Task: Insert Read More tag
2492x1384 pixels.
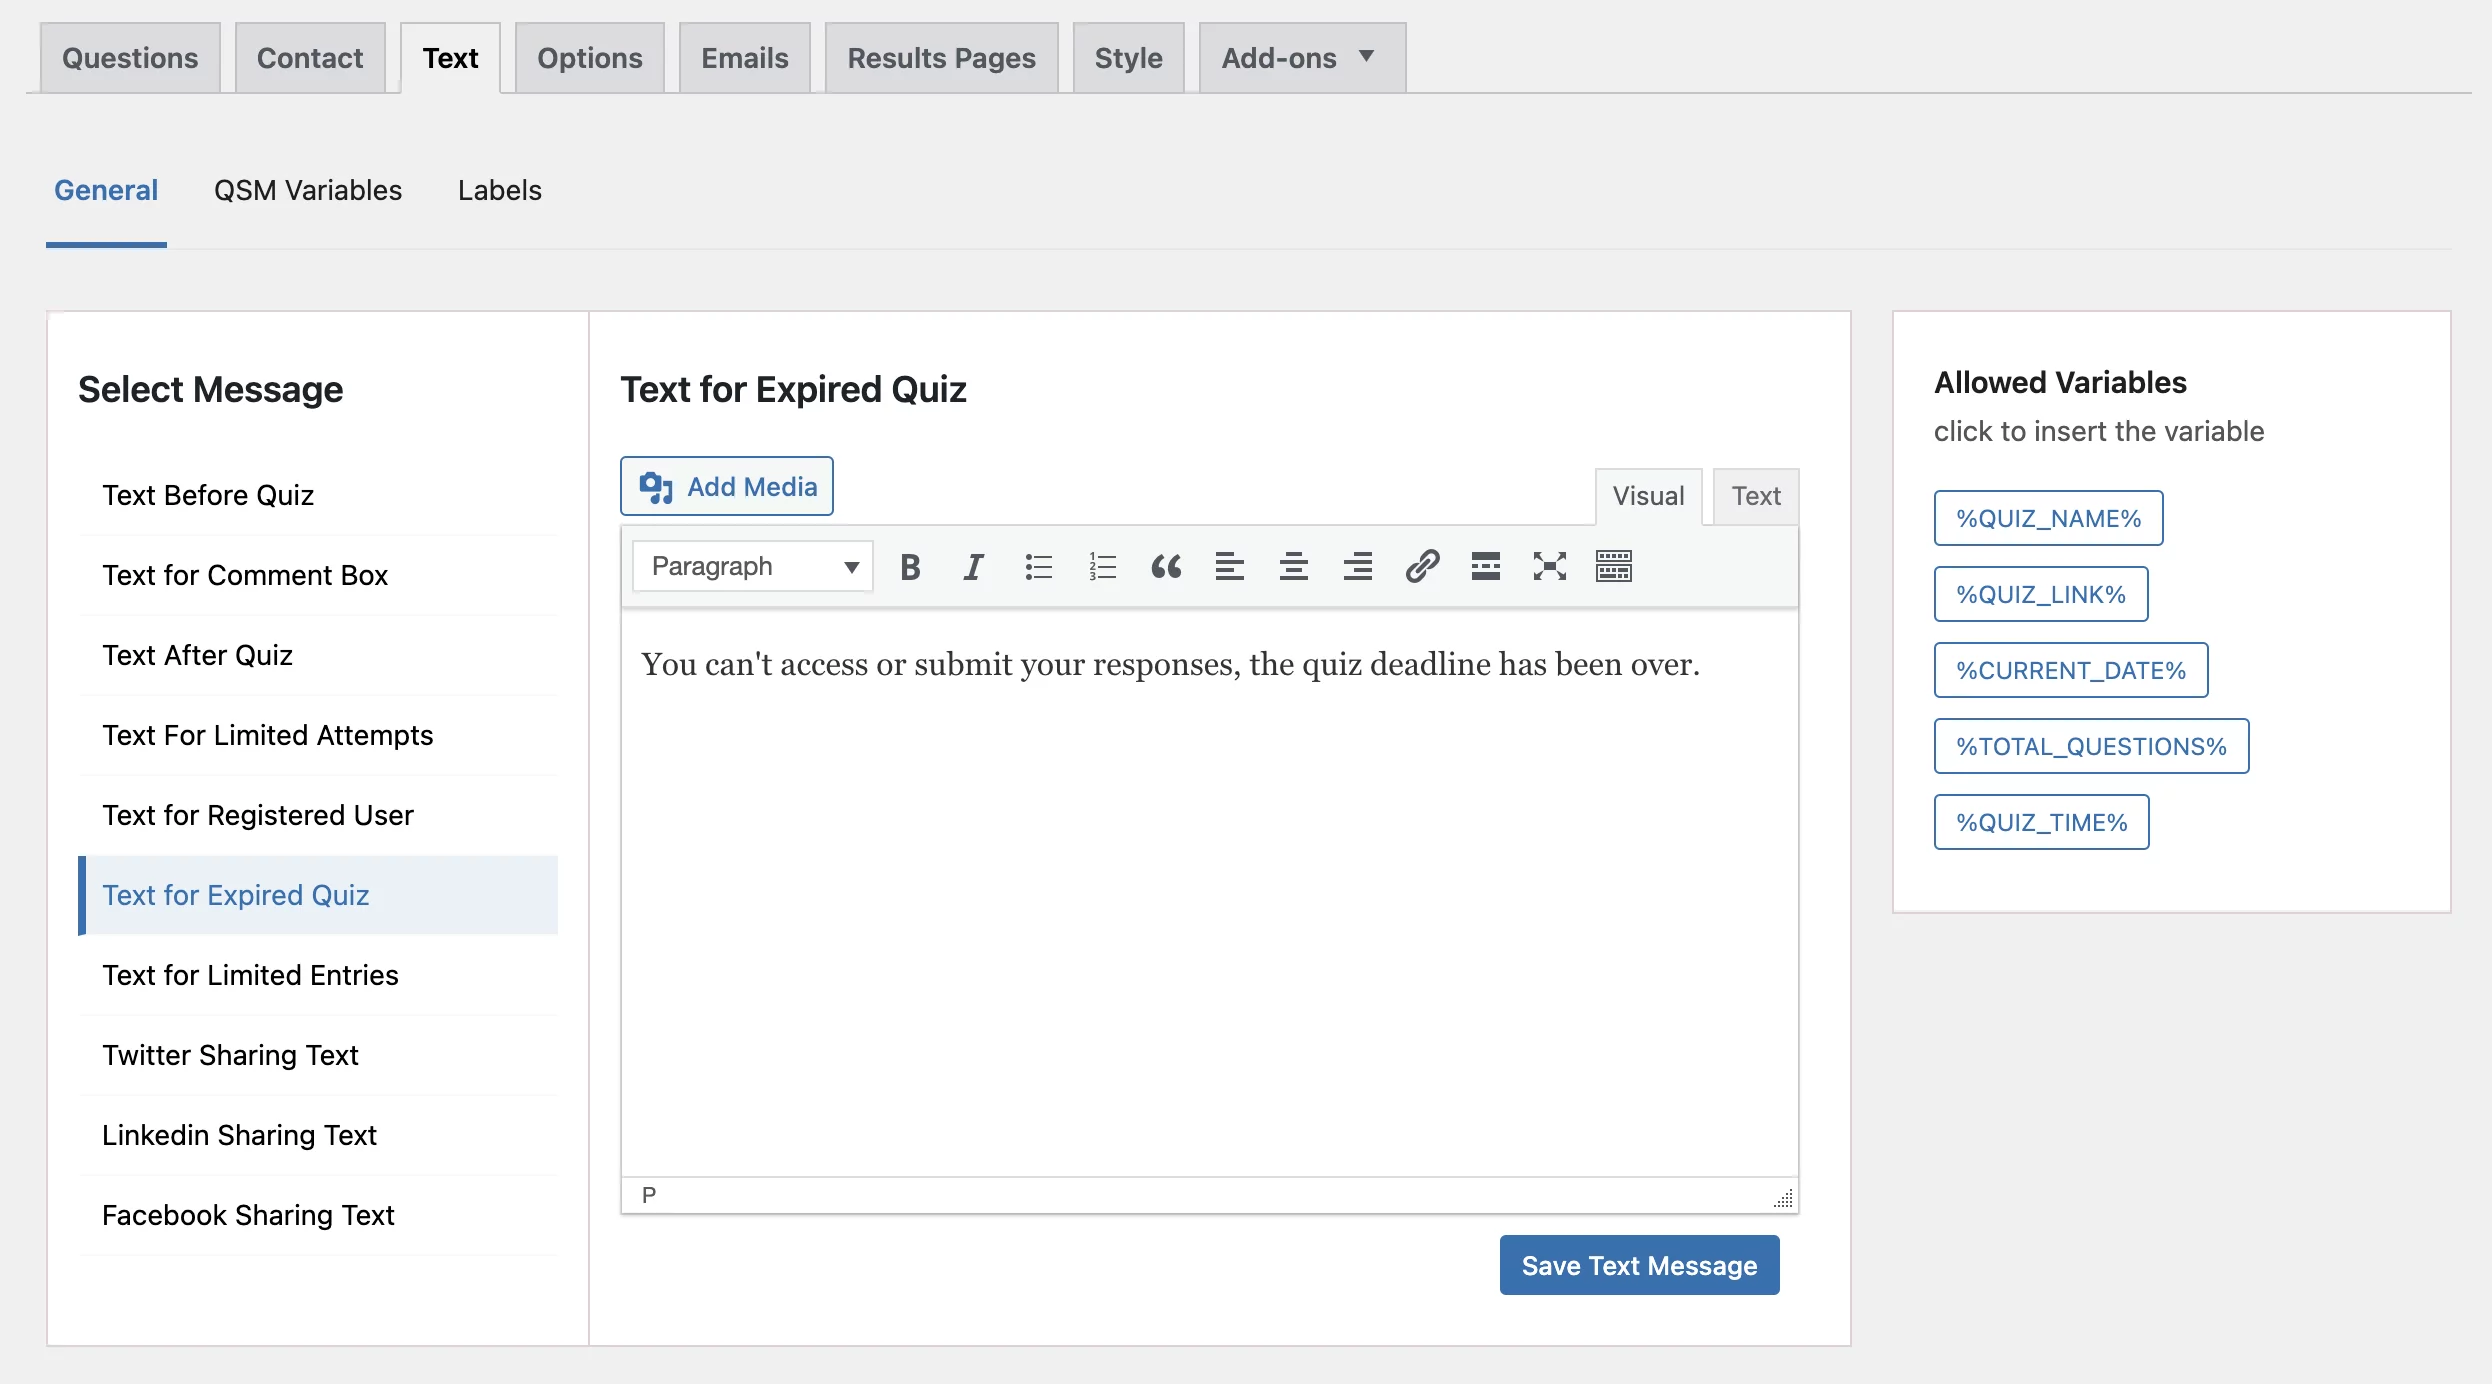Action: coord(1486,567)
